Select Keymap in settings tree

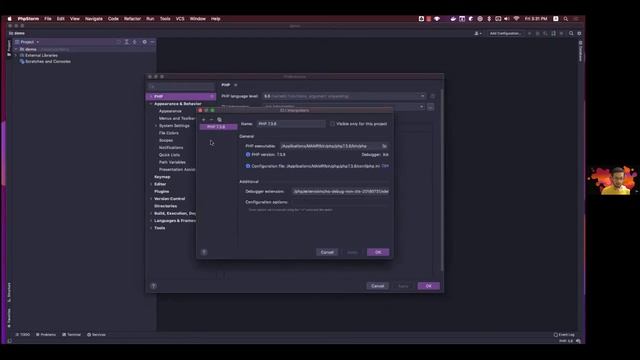click(162, 177)
